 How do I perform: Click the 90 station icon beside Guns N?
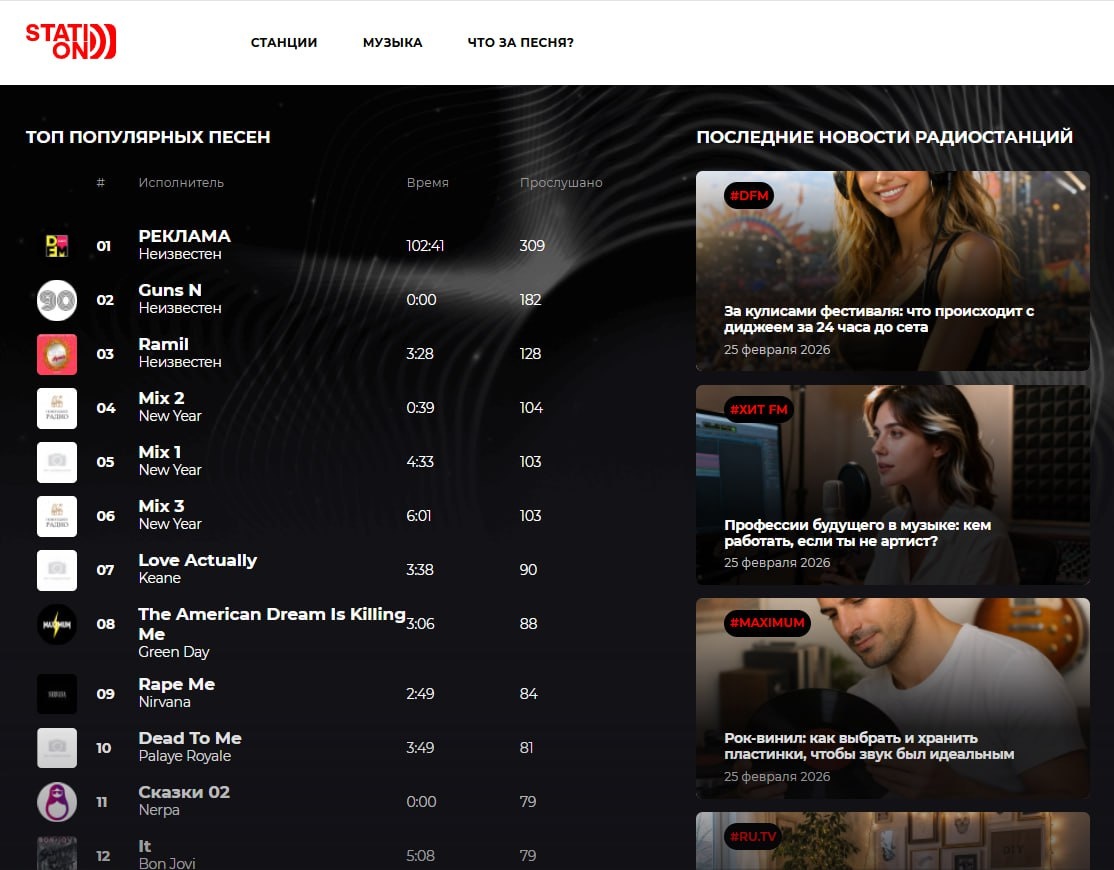tap(57, 300)
